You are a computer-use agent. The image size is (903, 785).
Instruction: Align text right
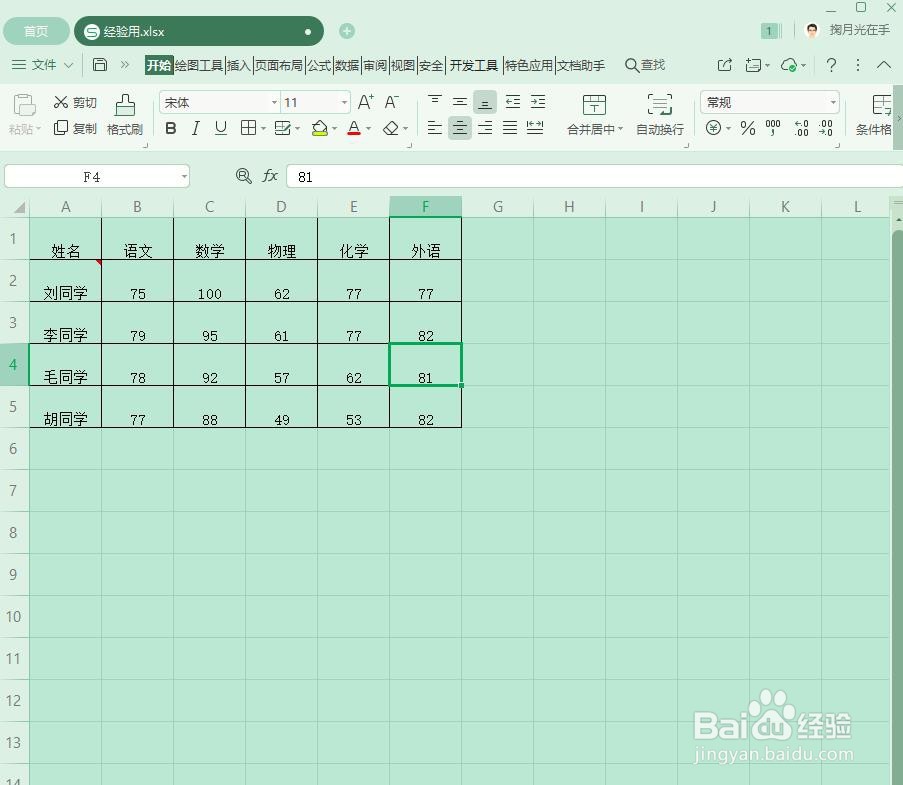click(485, 128)
